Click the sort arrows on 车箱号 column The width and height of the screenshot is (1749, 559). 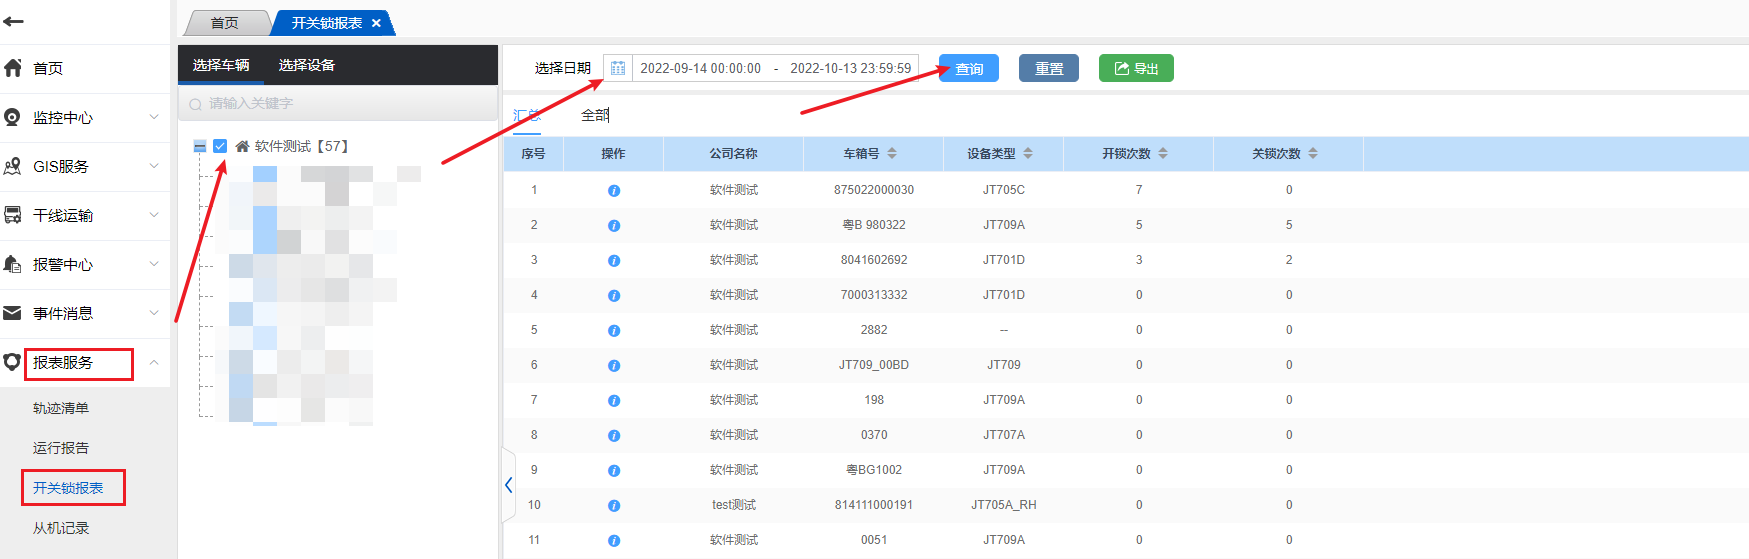pyautogui.click(x=892, y=154)
